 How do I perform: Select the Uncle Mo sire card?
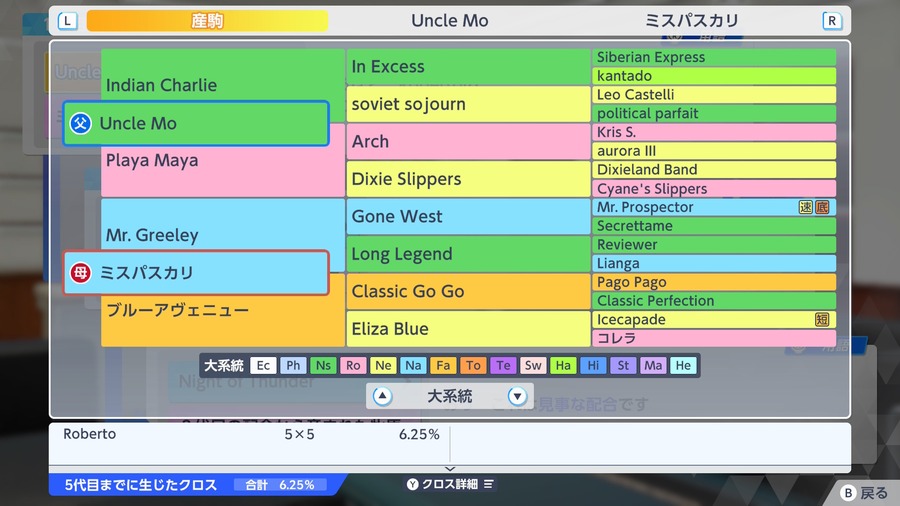196,123
